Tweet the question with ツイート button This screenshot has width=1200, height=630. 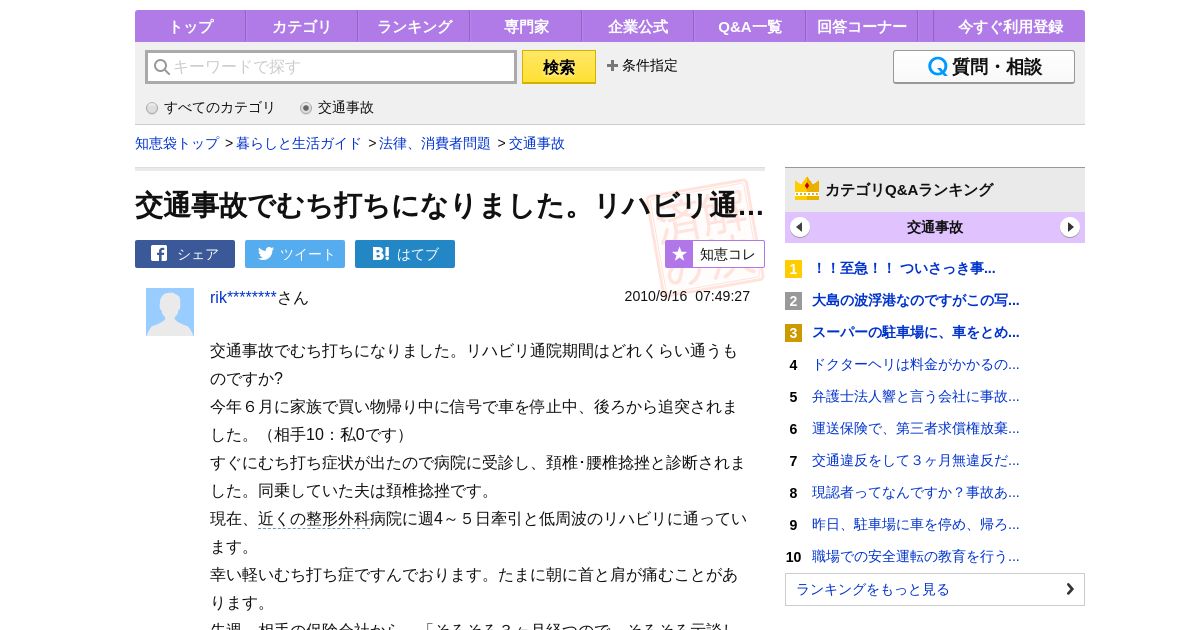point(295,254)
